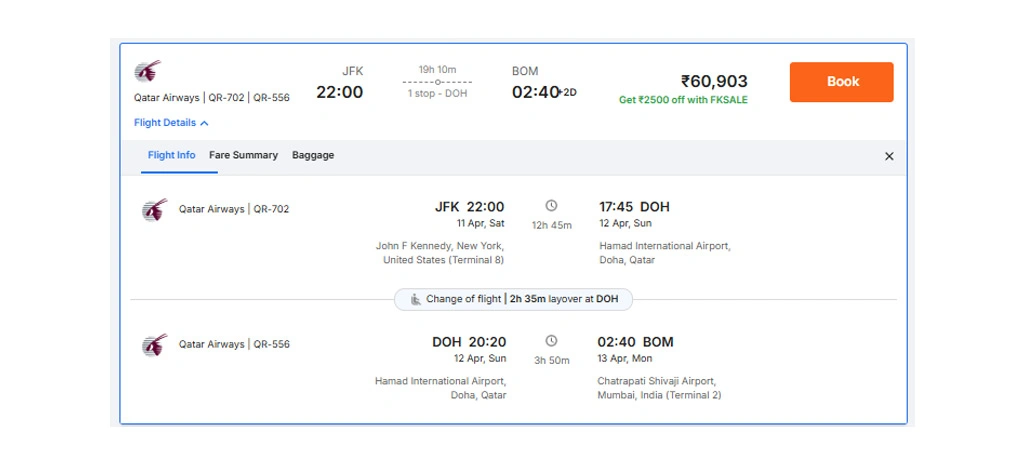Click the '02:40 BOM' arrival in details

[x=635, y=342]
